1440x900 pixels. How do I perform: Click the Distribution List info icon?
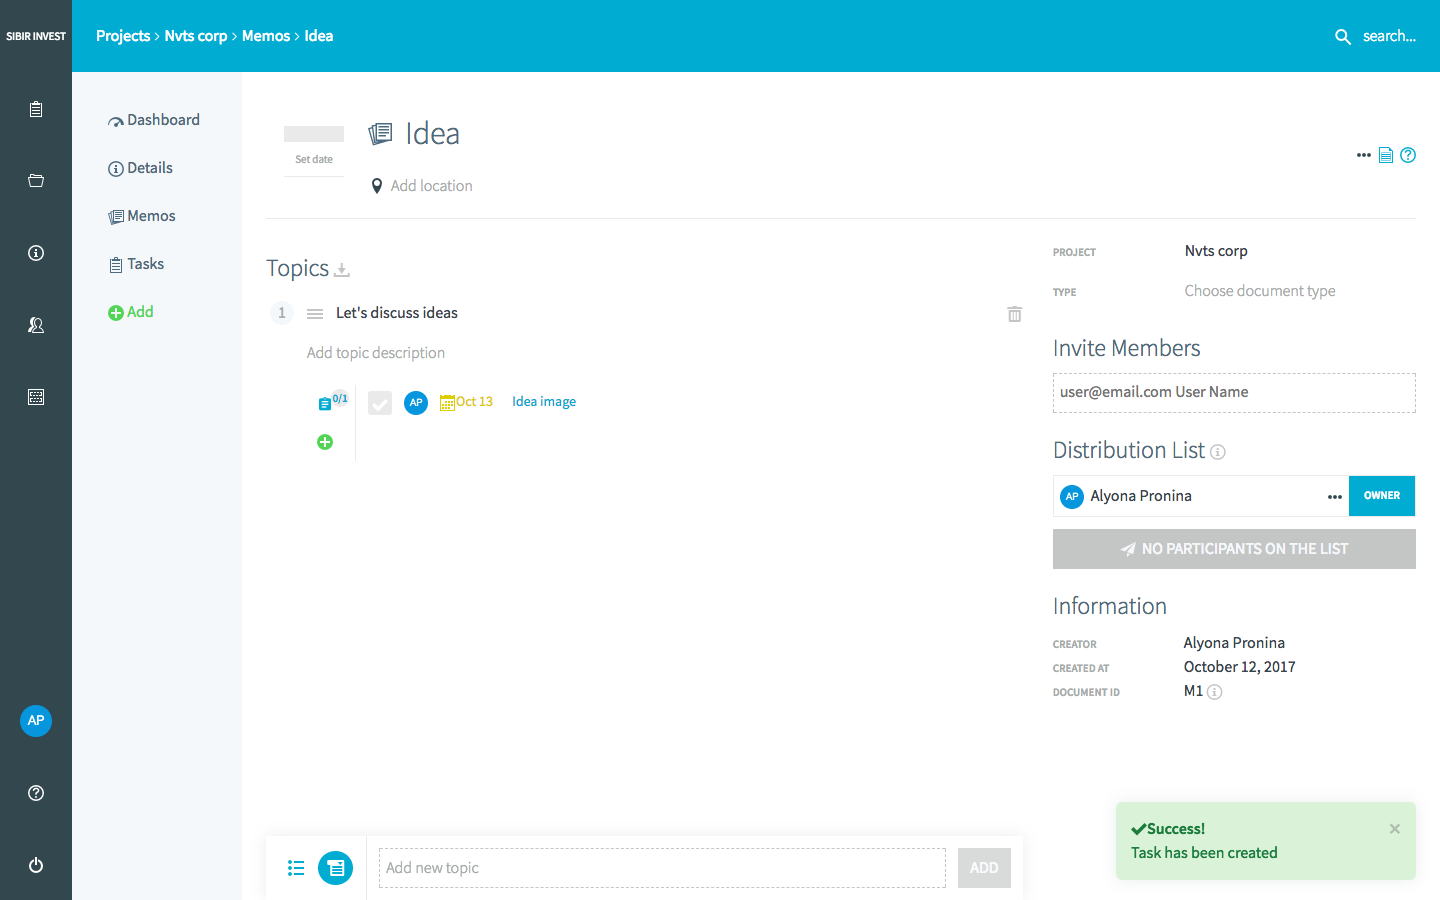point(1218,452)
